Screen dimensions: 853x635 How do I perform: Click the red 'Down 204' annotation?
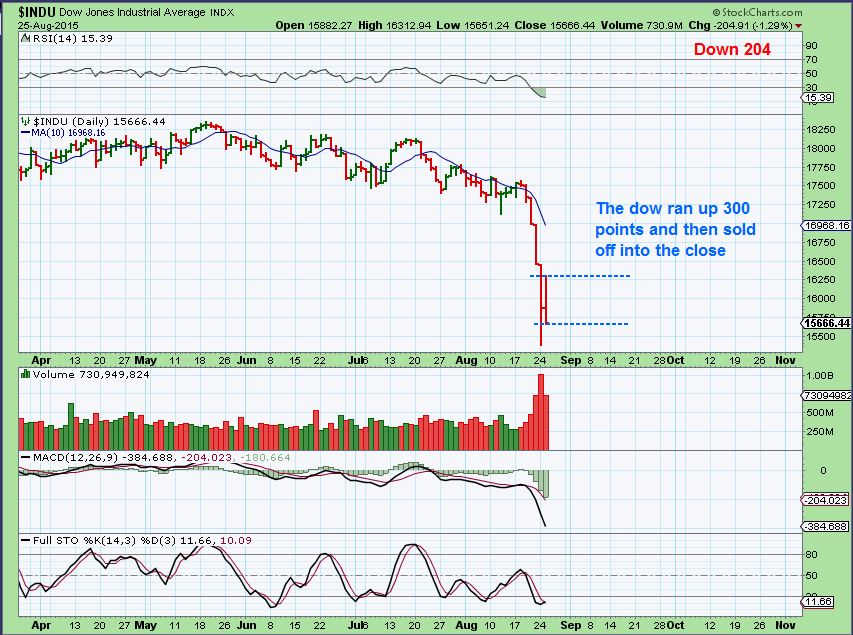coord(732,50)
